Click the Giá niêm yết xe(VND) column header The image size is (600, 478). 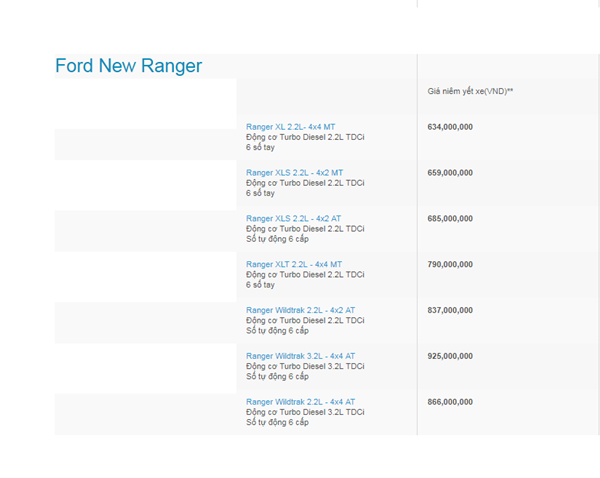(470, 92)
